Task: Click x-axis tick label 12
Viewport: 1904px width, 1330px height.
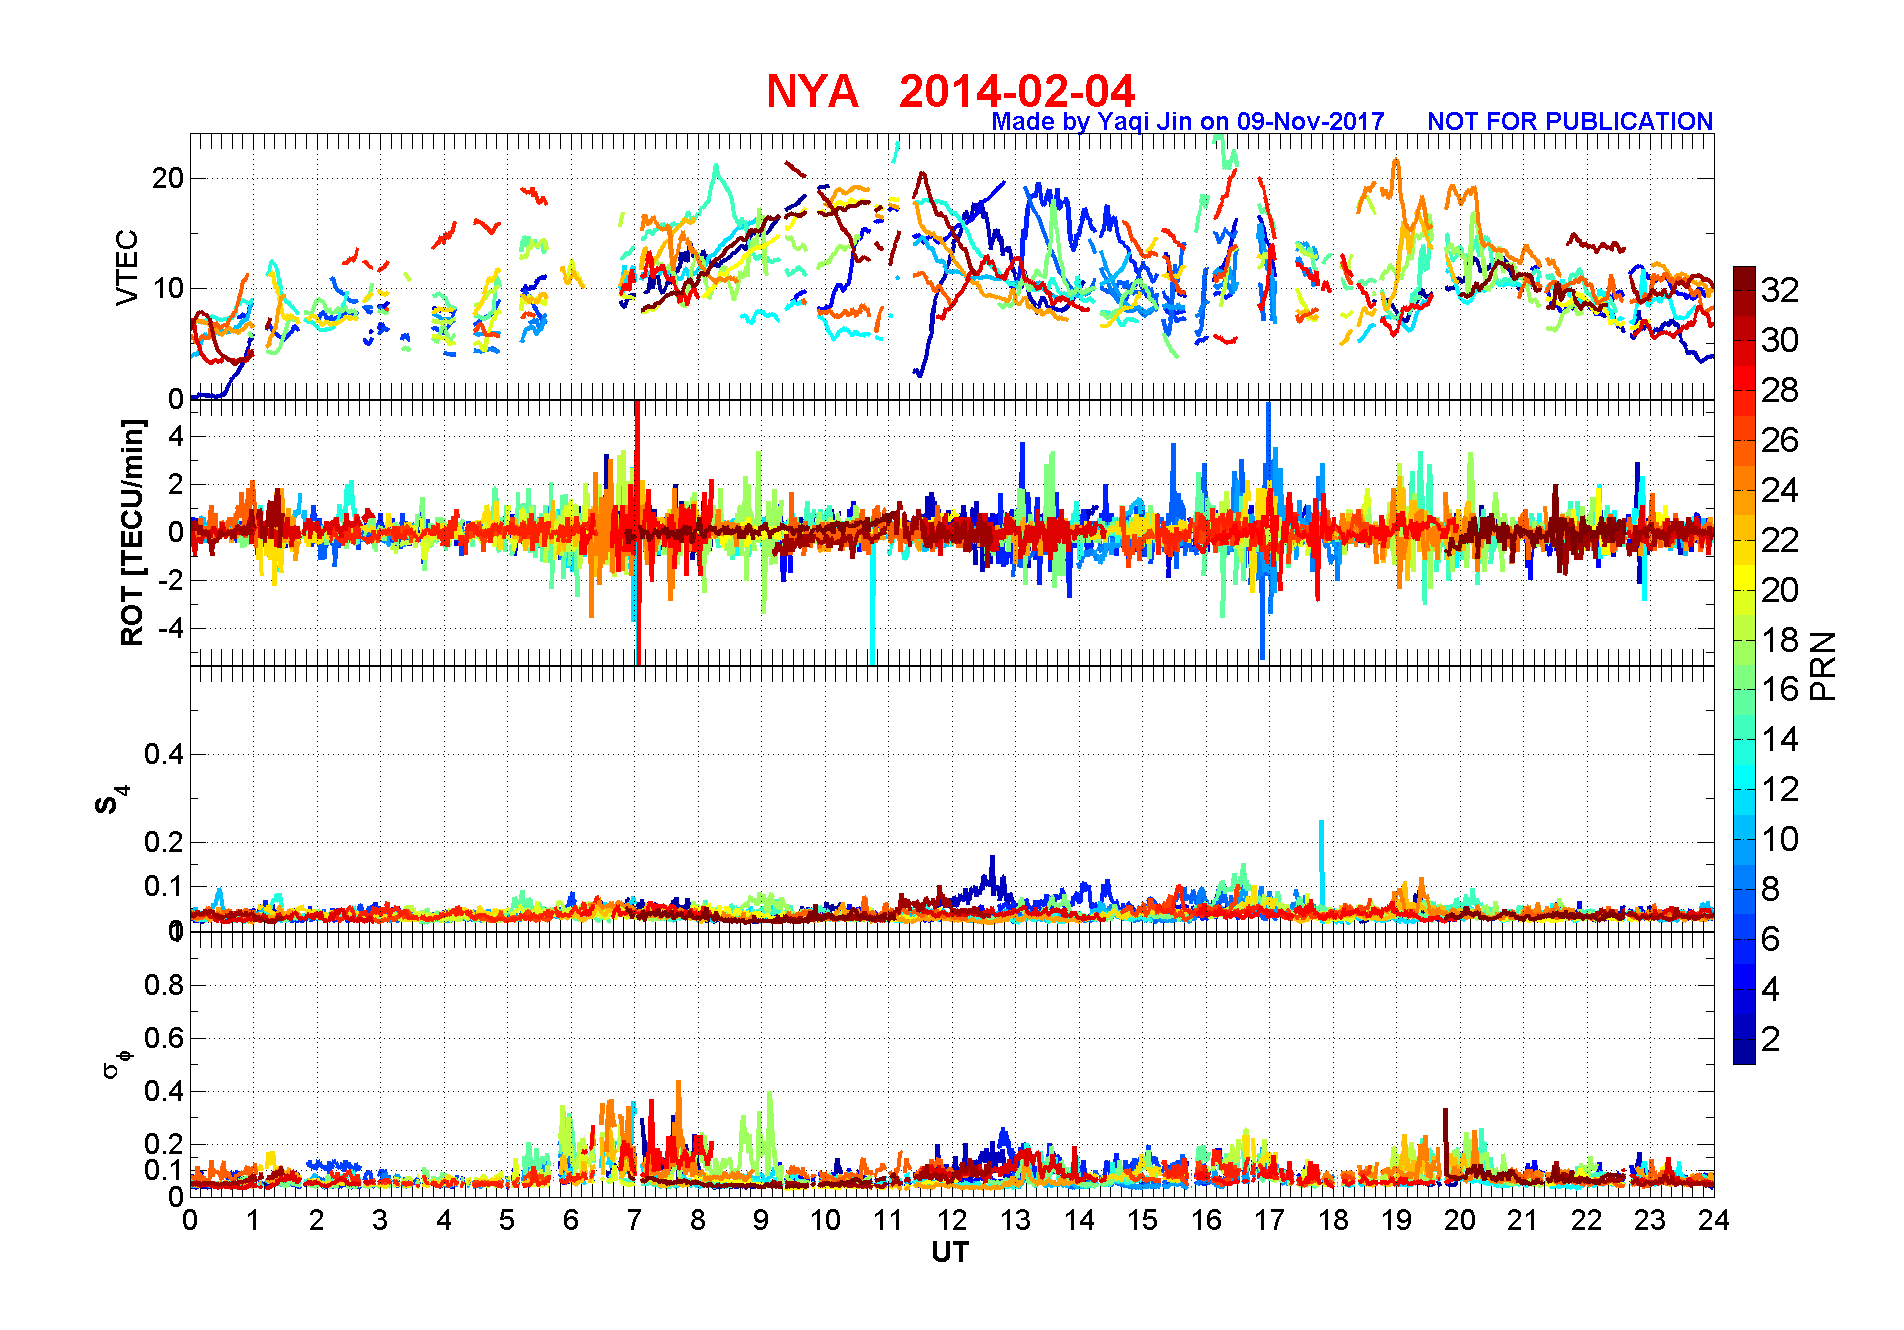Action: [952, 1220]
